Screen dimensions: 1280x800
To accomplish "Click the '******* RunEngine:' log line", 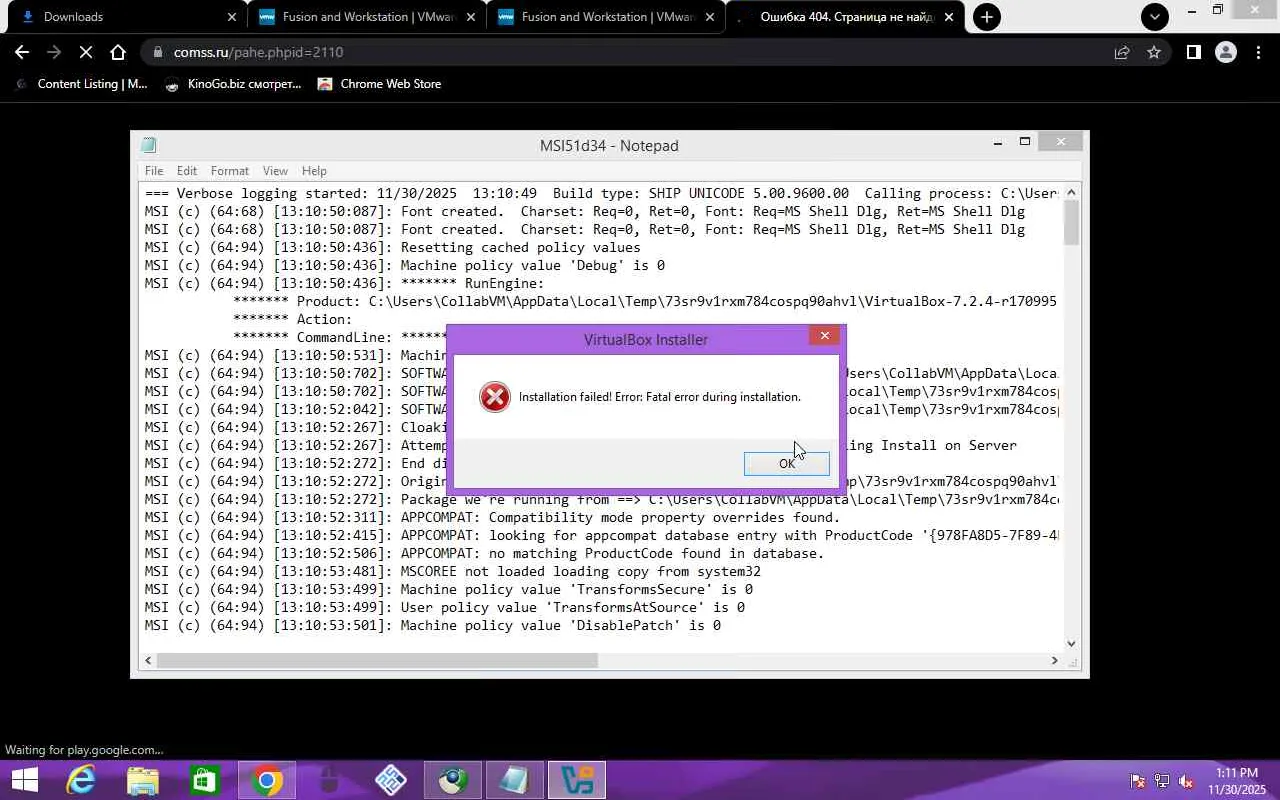I will (344, 283).
